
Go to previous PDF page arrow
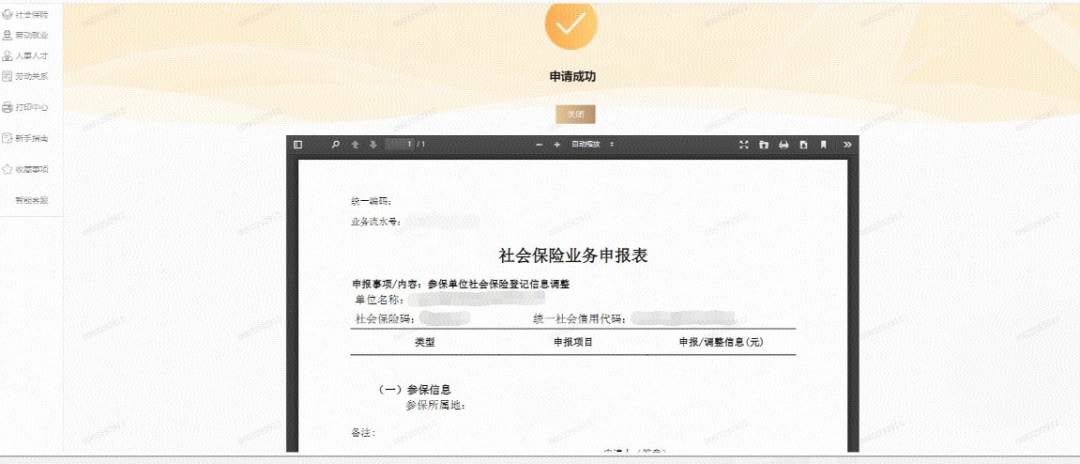click(355, 145)
